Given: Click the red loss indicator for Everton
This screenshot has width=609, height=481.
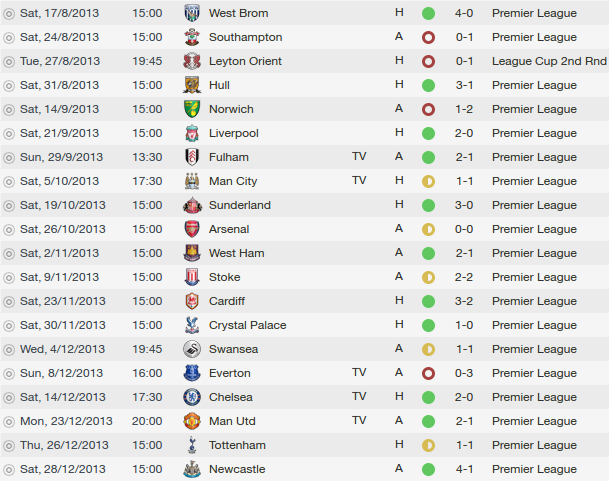Looking at the screenshot, I should point(428,373).
